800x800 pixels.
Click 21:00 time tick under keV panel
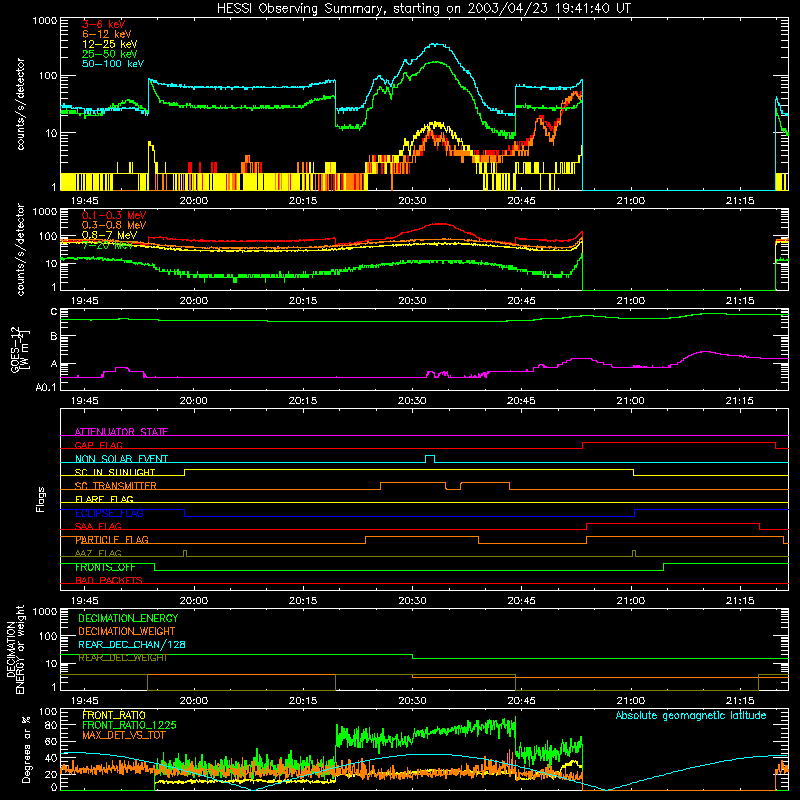(631, 201)
